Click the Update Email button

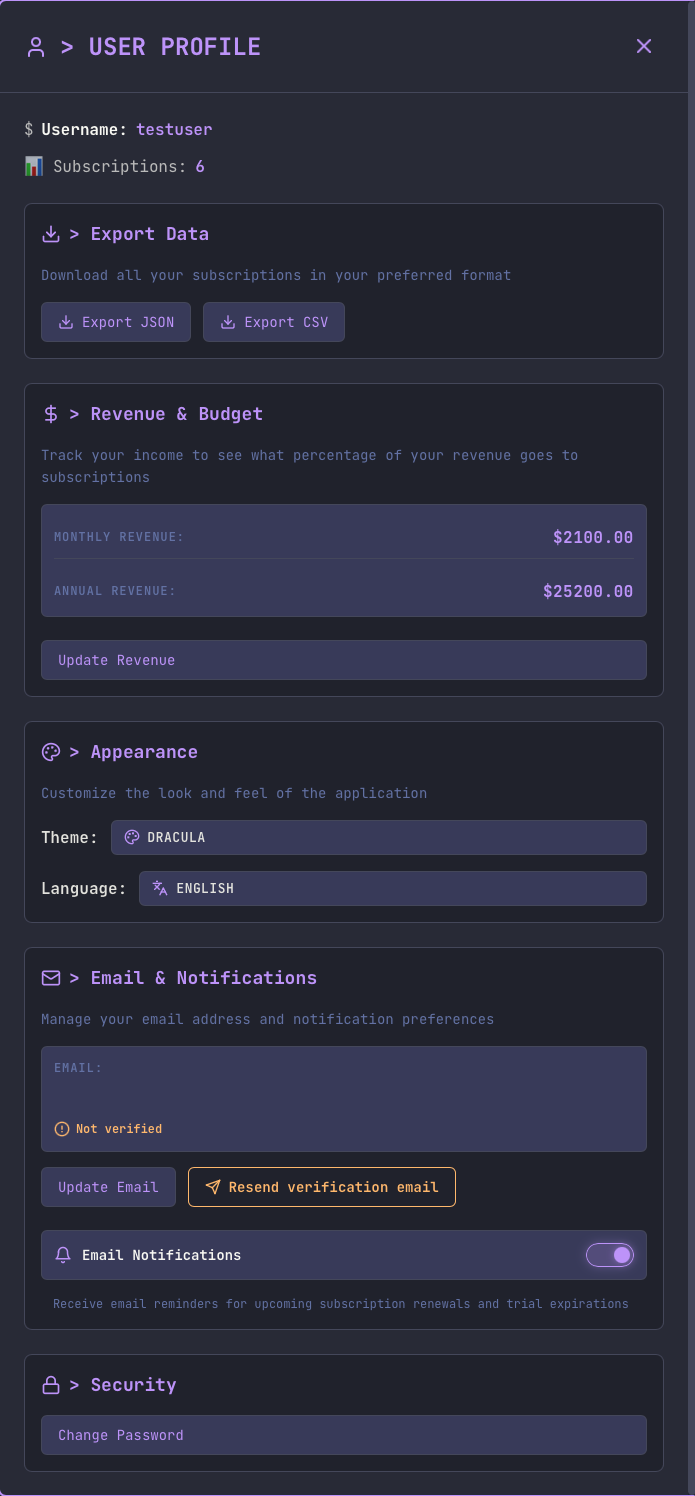pos(108,1187)
